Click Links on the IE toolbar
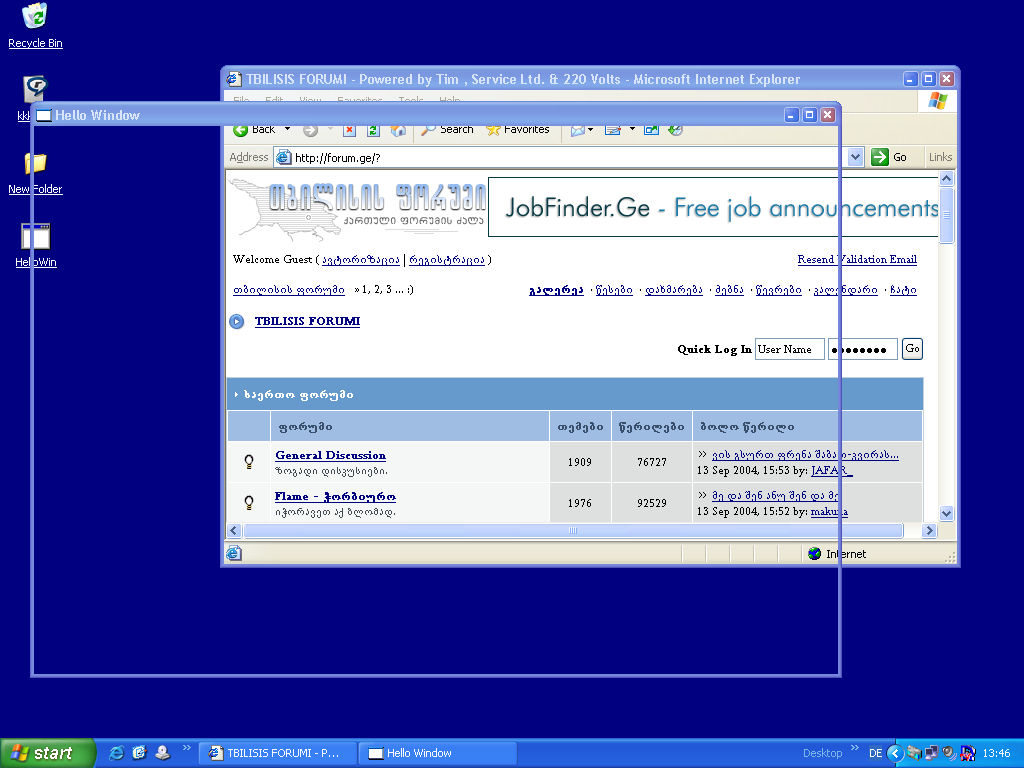The image size is (1024, 768). pyautogui.click(x=940, y=157)
